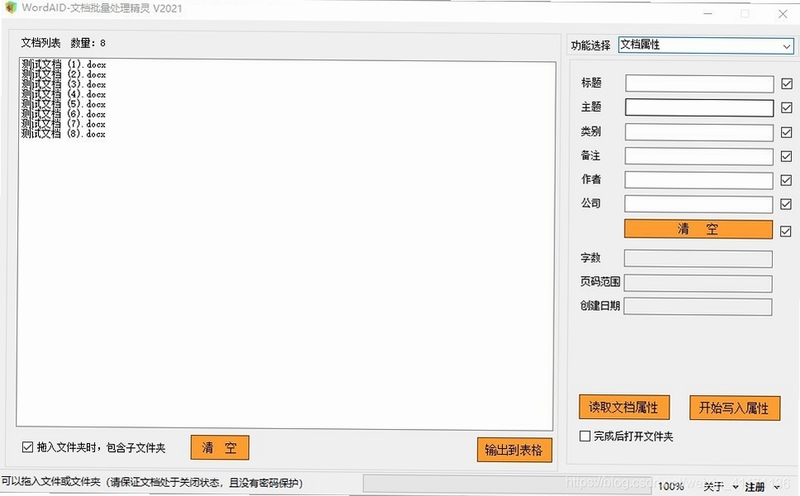Open the 关于 dropdown in status bar

pos(720,486)
